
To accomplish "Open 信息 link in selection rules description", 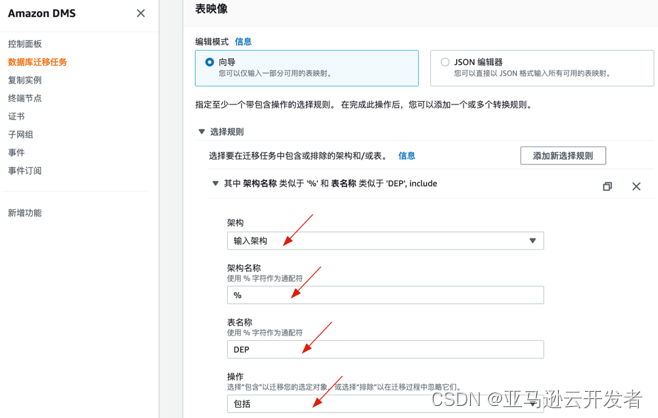I will [407, 156].
